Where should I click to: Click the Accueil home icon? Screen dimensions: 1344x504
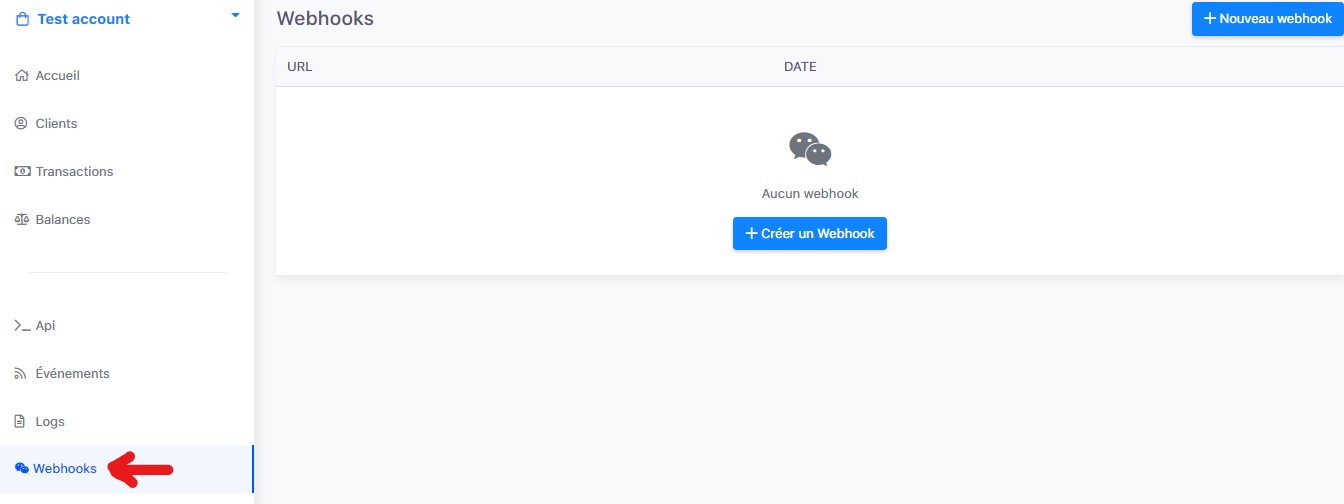(22, 76)
